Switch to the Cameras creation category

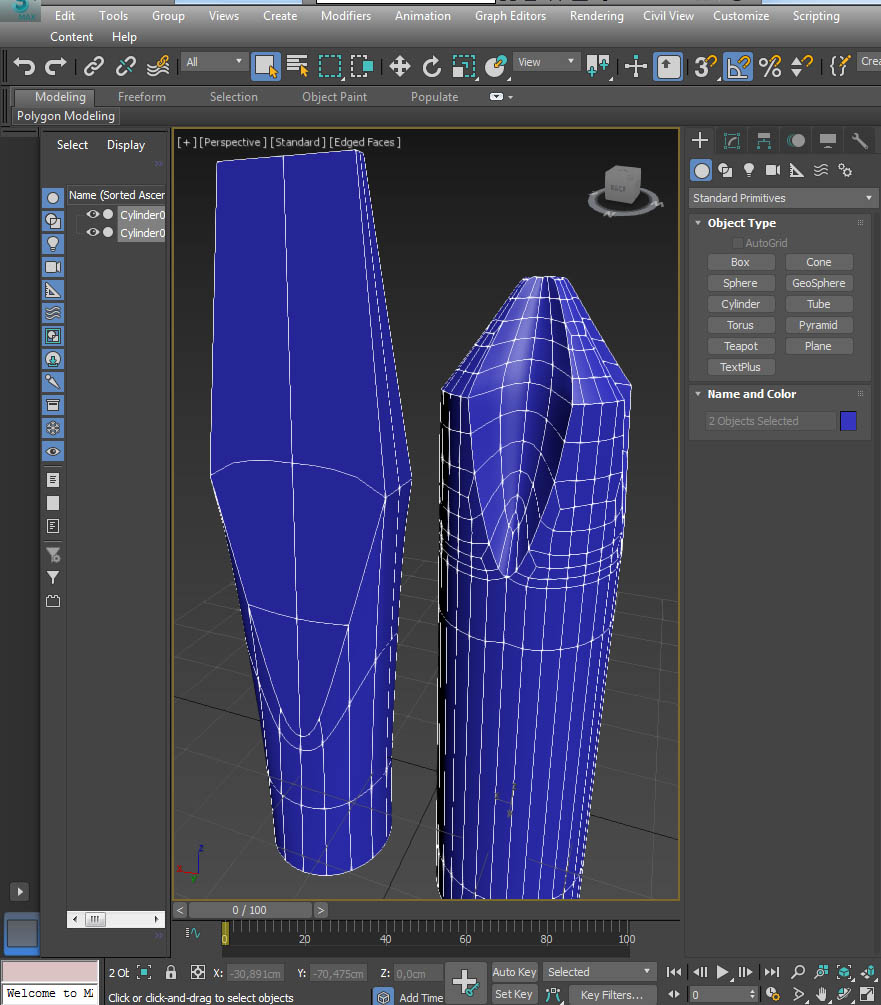[772, 170]
